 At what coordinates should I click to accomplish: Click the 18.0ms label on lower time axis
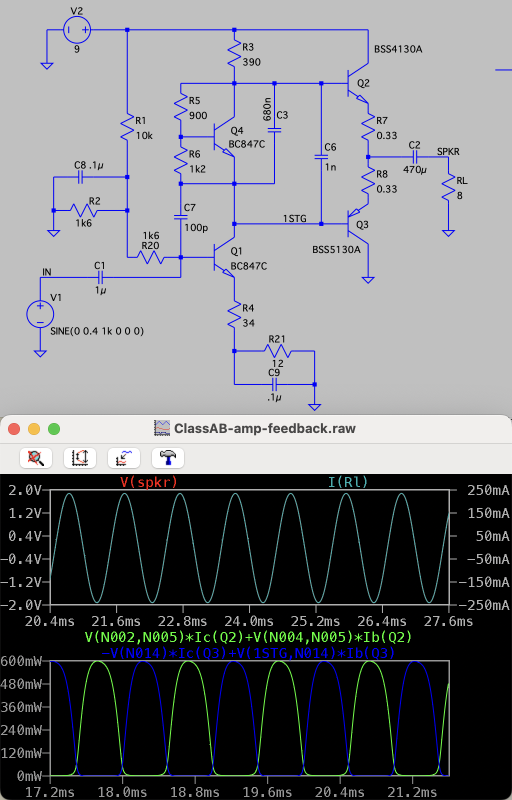[122, 792]
